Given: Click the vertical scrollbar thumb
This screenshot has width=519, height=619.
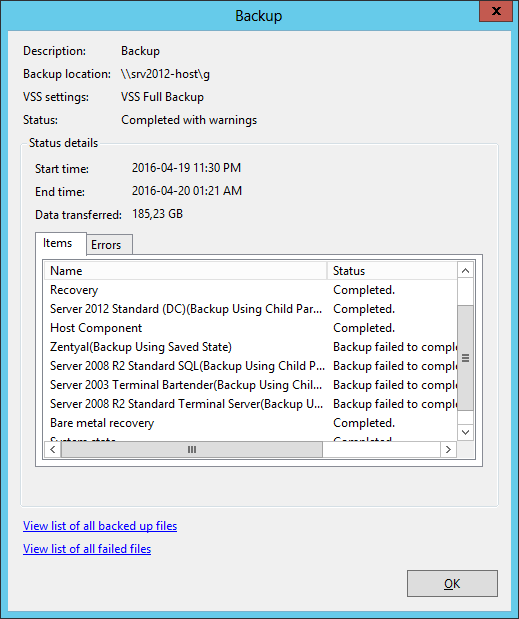Looking at the screenshot, I should [465, 358].
